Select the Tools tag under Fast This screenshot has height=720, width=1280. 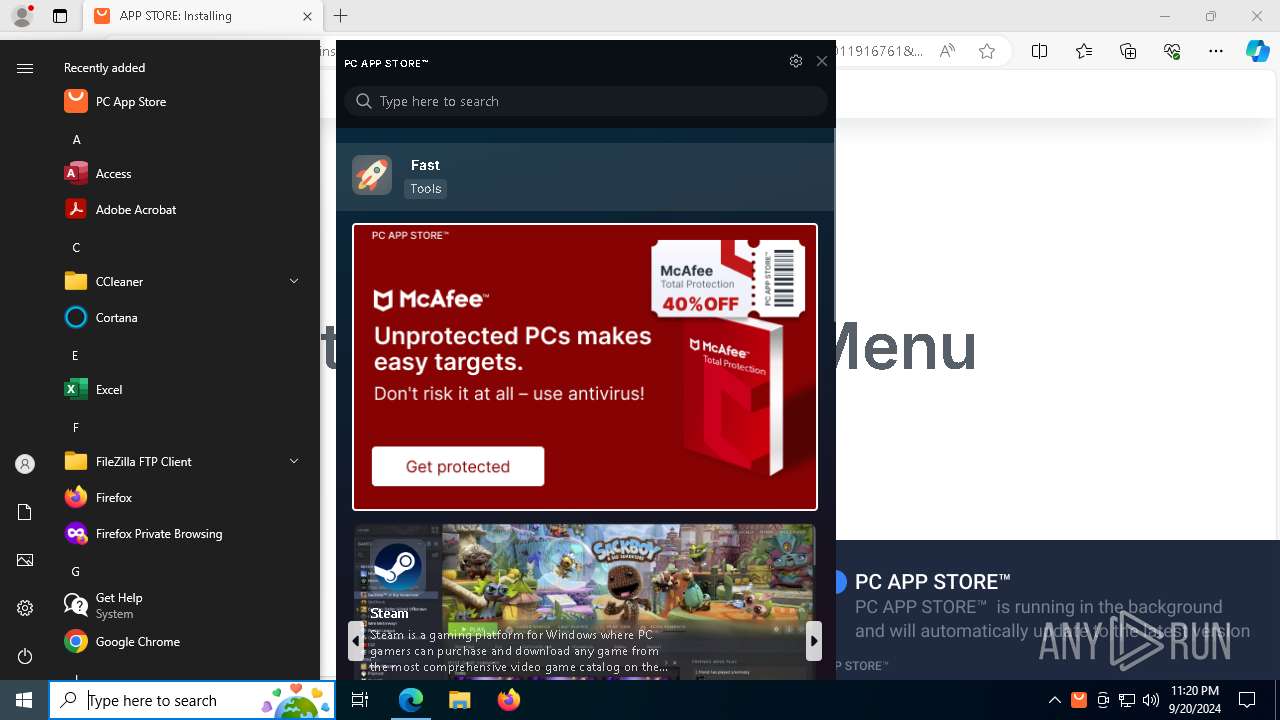tap(425, 188)
